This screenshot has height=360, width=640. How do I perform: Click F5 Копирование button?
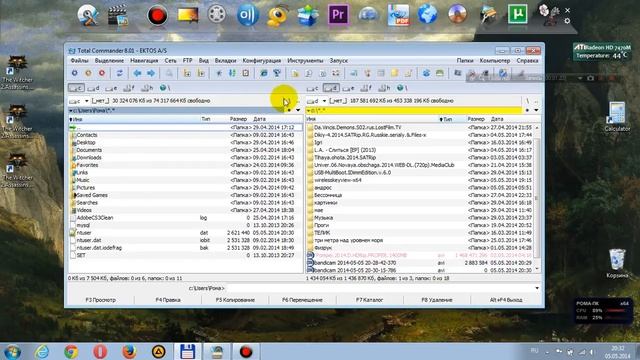click(235, 300)
